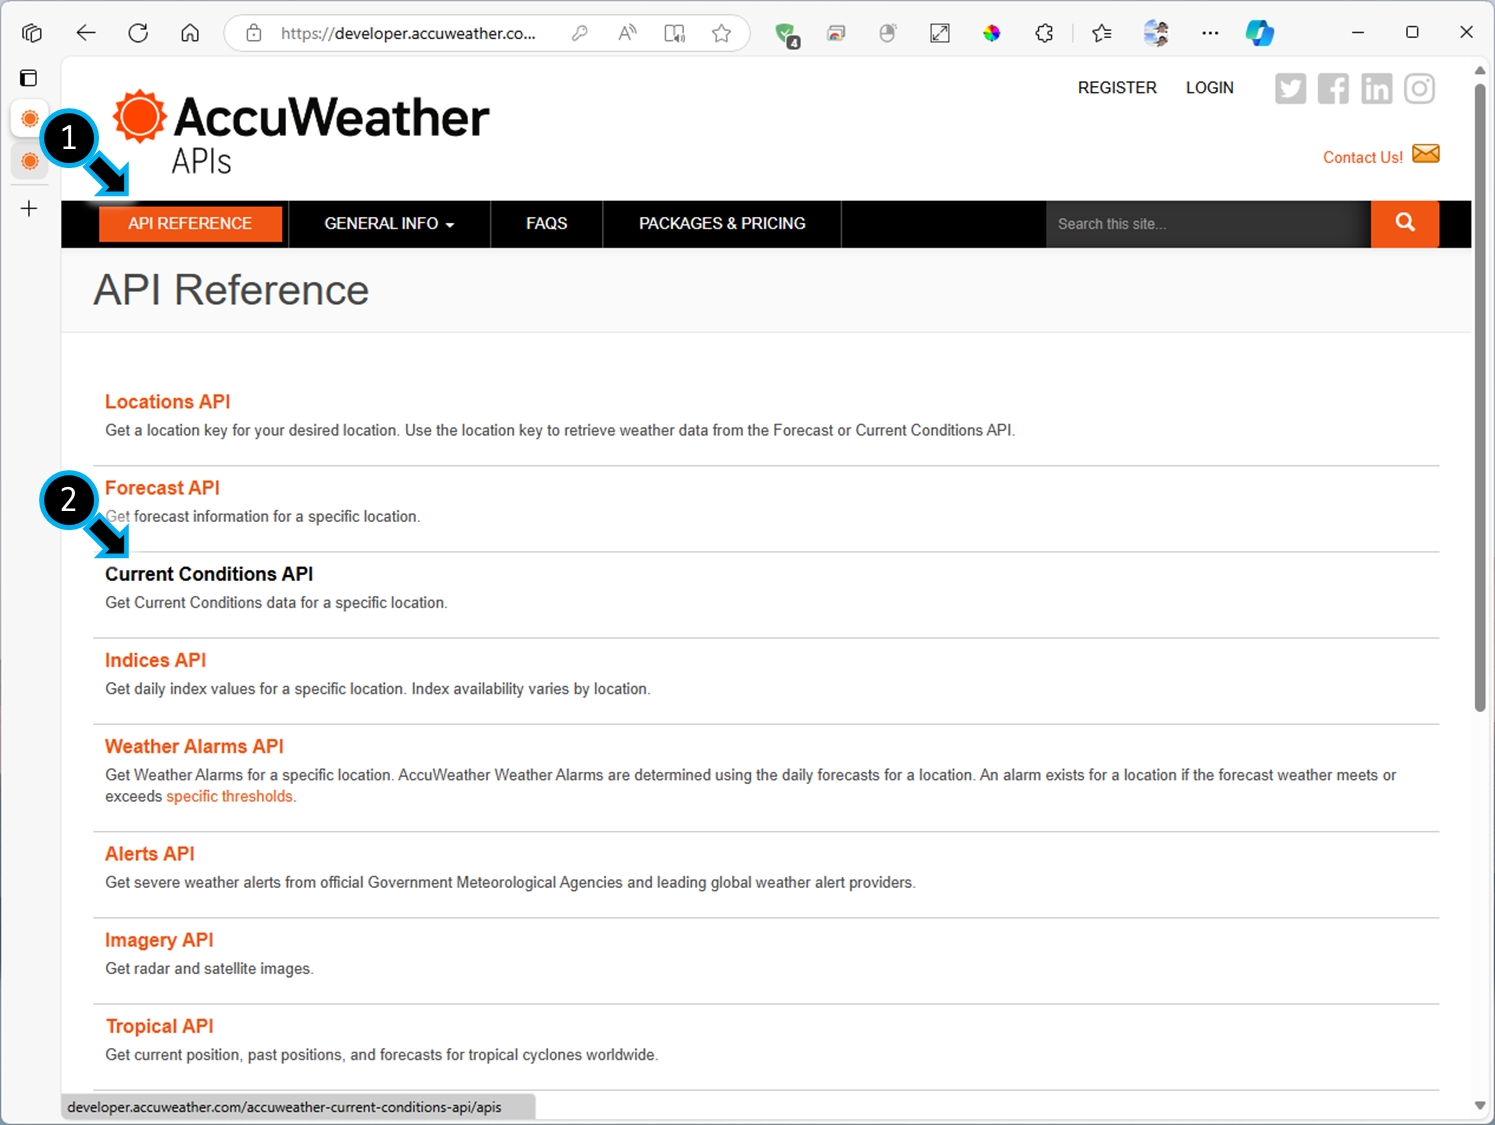Open the Locations API link
Viewport: 1495px width, 1125px height.
167,401
